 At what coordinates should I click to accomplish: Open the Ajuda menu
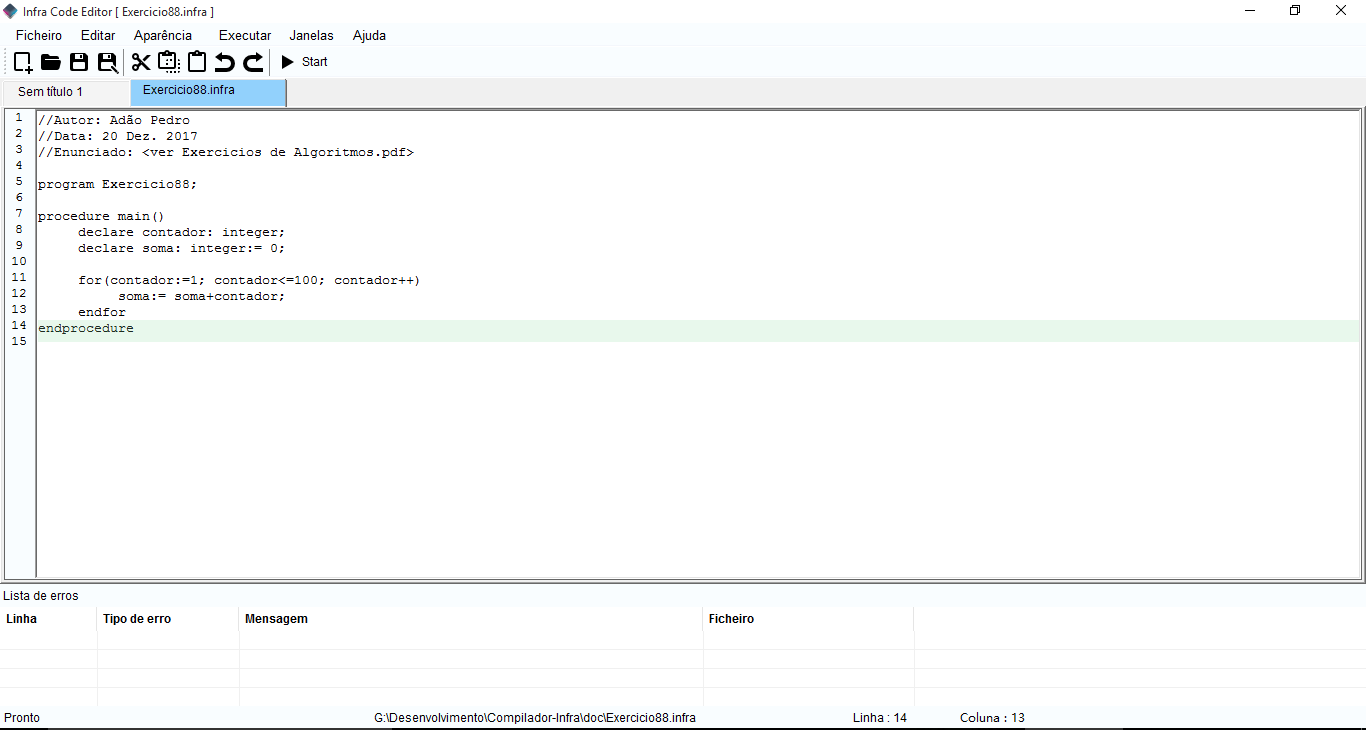coord(369,35)
